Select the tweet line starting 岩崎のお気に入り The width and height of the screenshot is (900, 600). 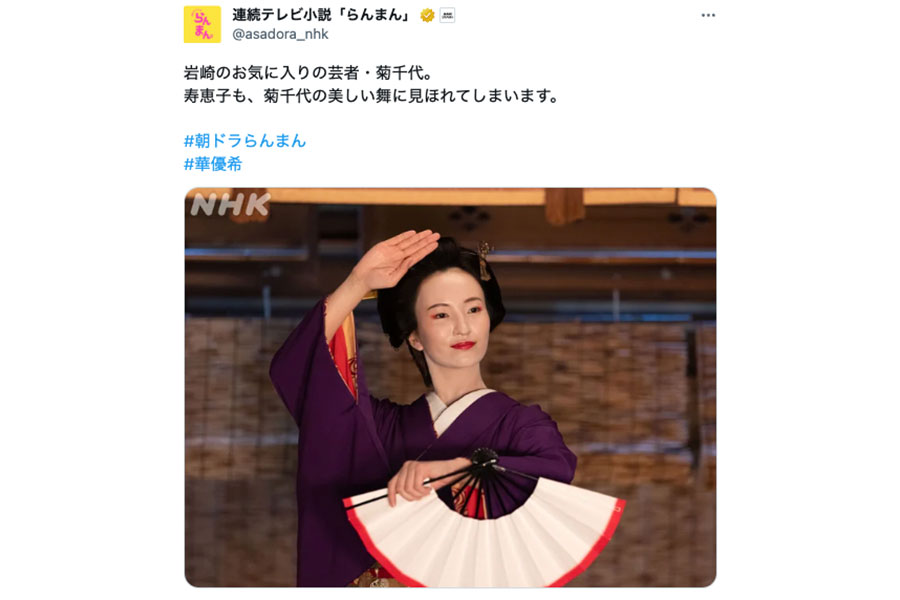308,73
